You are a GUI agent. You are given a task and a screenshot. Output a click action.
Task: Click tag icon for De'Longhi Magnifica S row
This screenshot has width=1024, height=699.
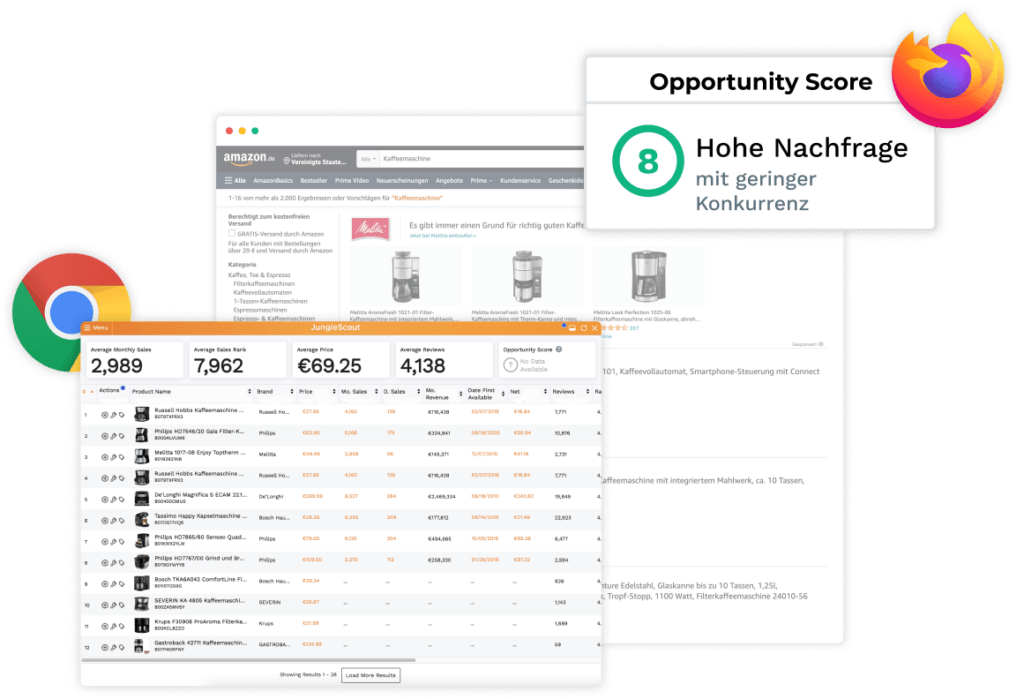(x=121, y=500)
